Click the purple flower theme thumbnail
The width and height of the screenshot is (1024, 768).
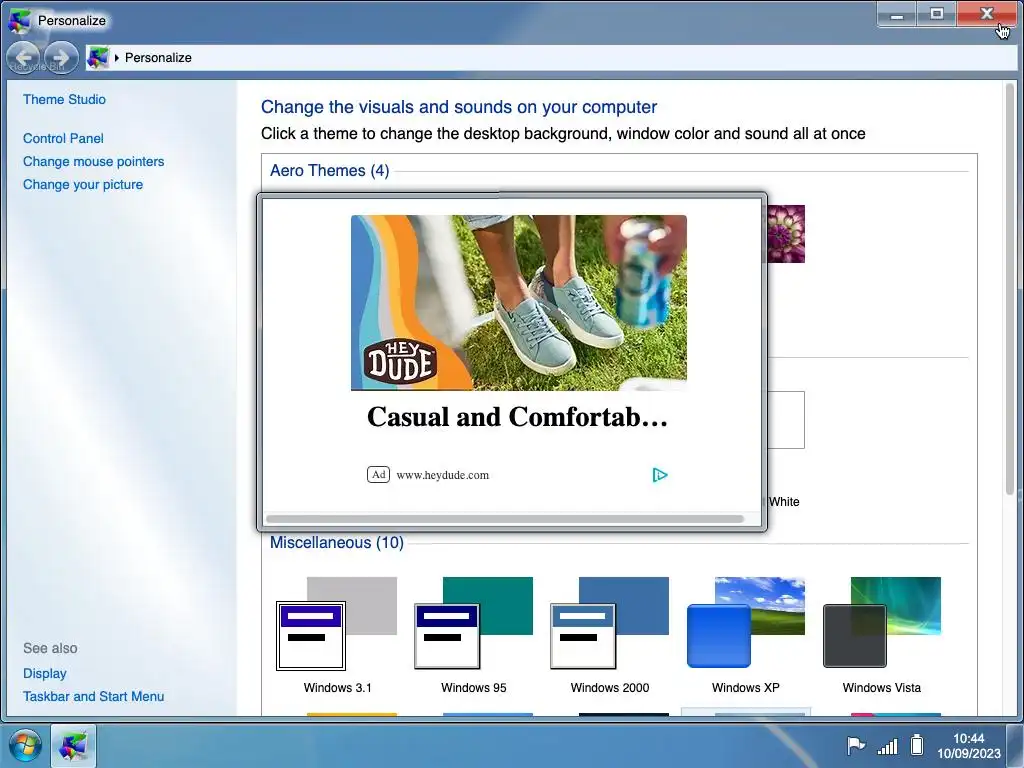(786, 234)
